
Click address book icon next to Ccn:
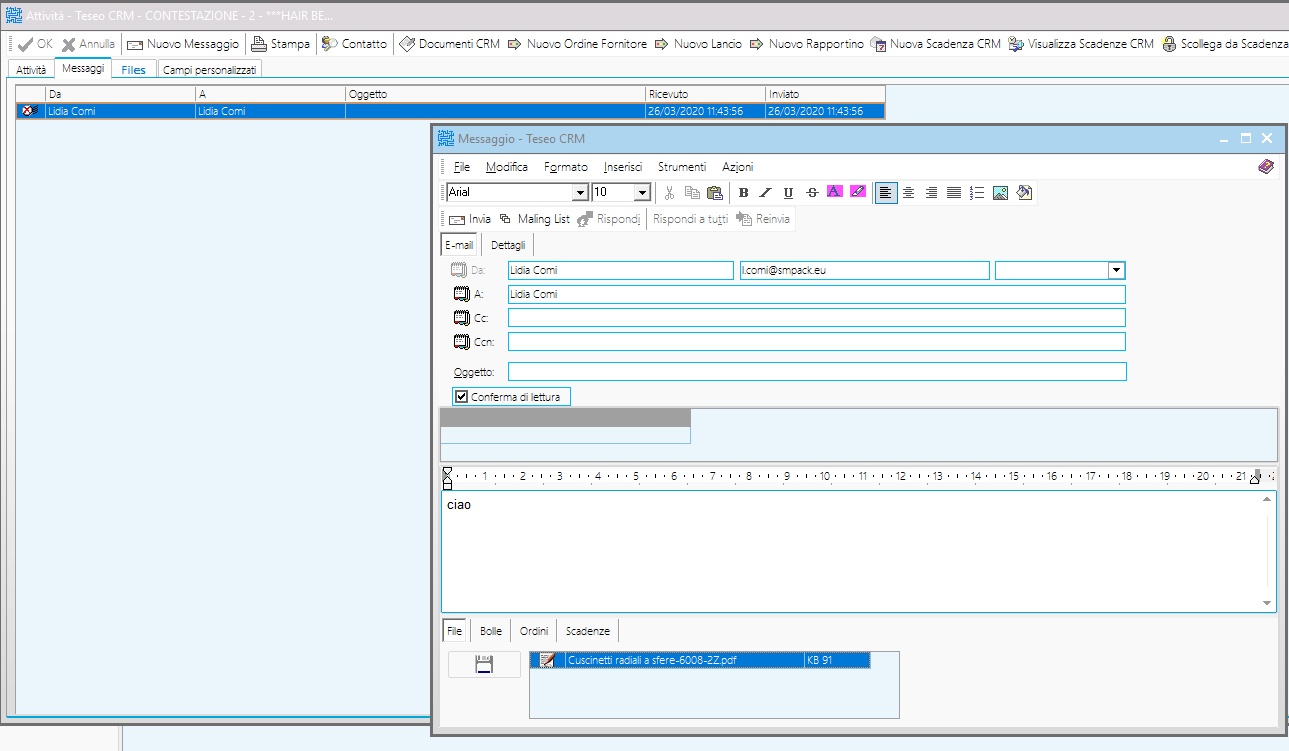(x=461, y=342)
